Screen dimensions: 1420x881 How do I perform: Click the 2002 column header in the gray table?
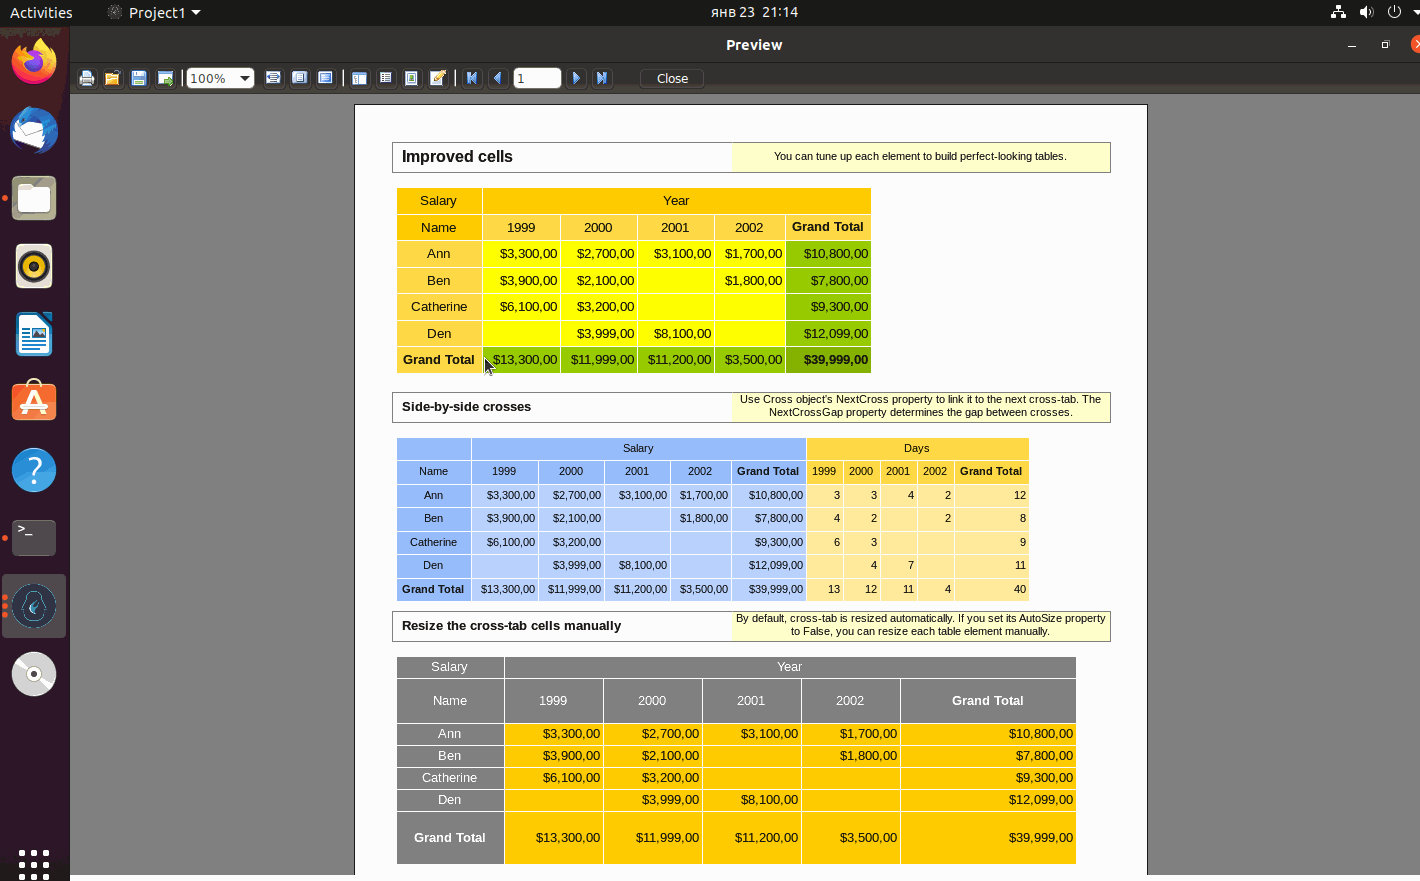[850, 701]
